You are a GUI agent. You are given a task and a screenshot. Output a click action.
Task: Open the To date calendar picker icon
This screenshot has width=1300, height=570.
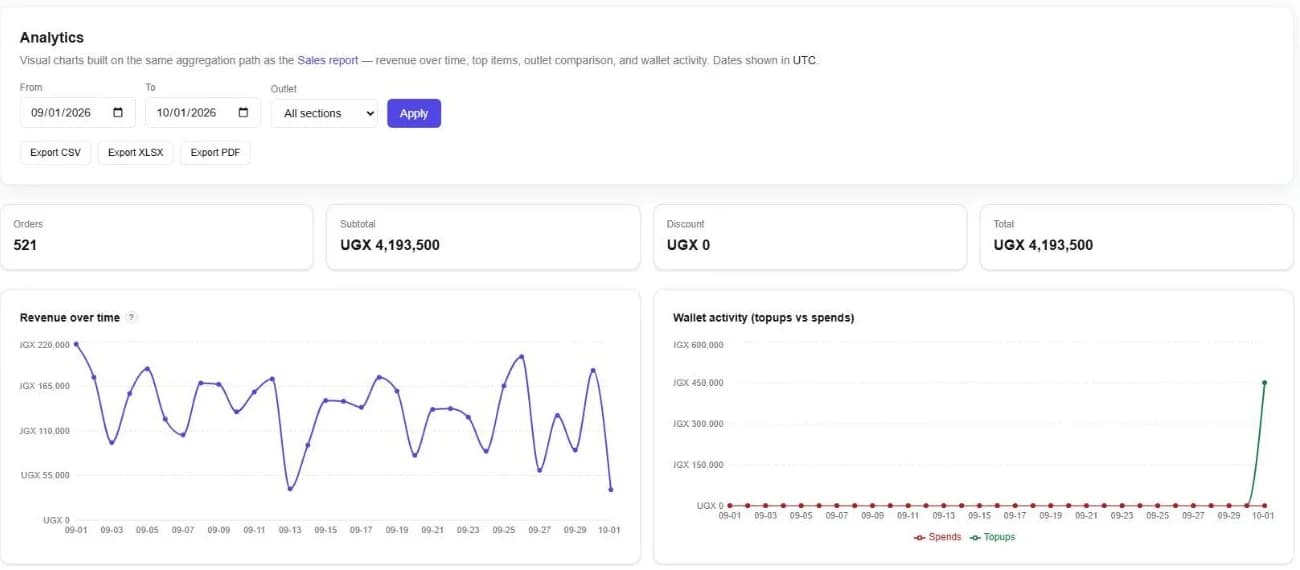point(243,113)
